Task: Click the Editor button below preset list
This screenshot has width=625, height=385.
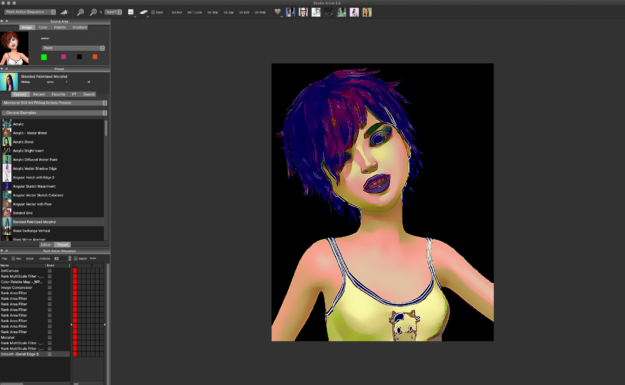Action: [46, 245]
